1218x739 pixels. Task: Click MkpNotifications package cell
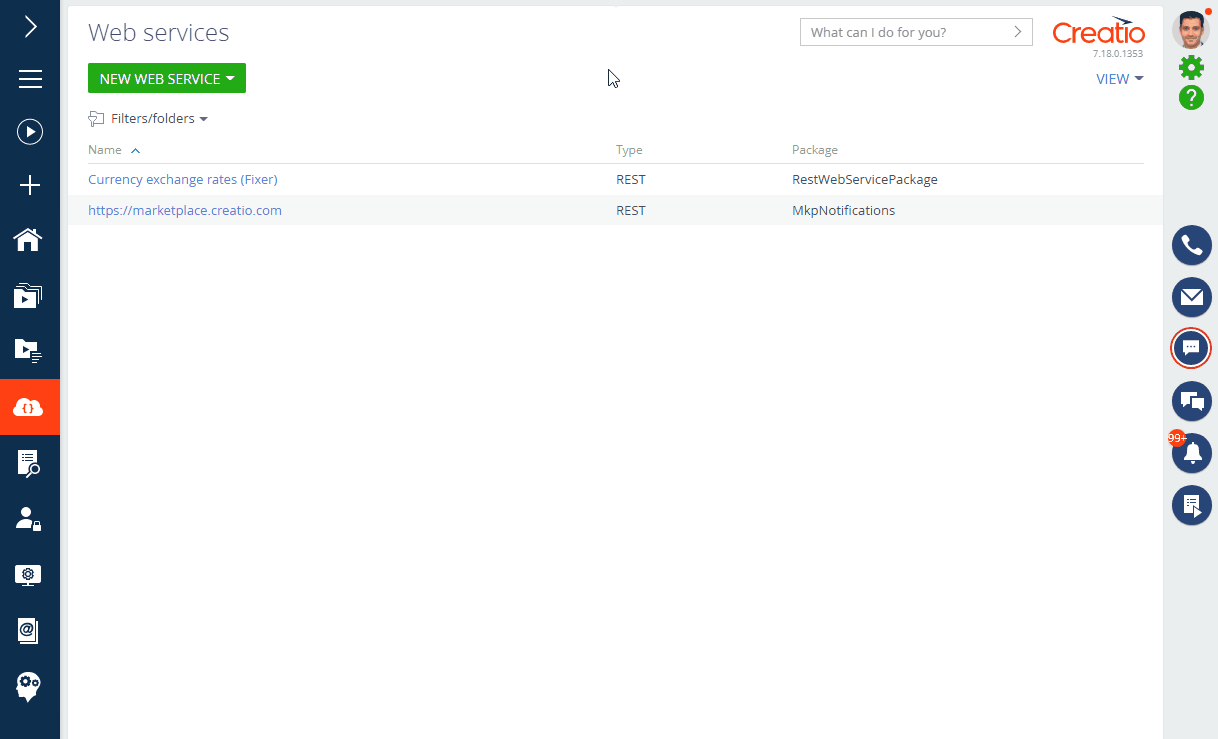tap(843, 211)
